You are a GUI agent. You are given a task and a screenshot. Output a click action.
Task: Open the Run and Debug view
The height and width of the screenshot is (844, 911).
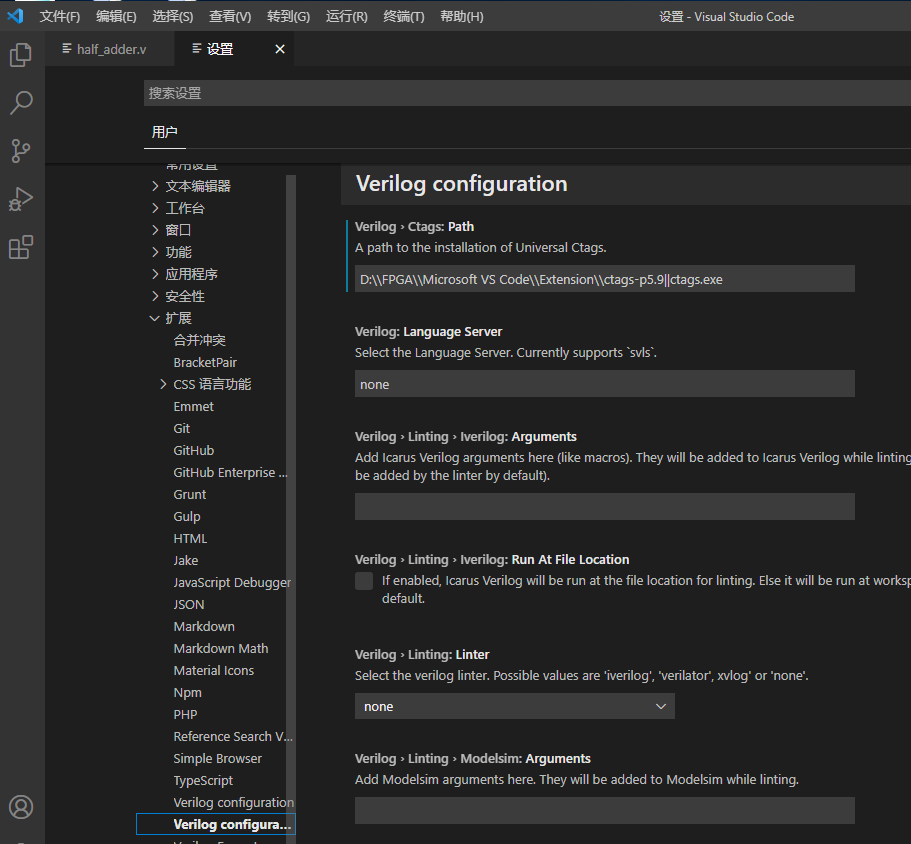coord(21,199)
